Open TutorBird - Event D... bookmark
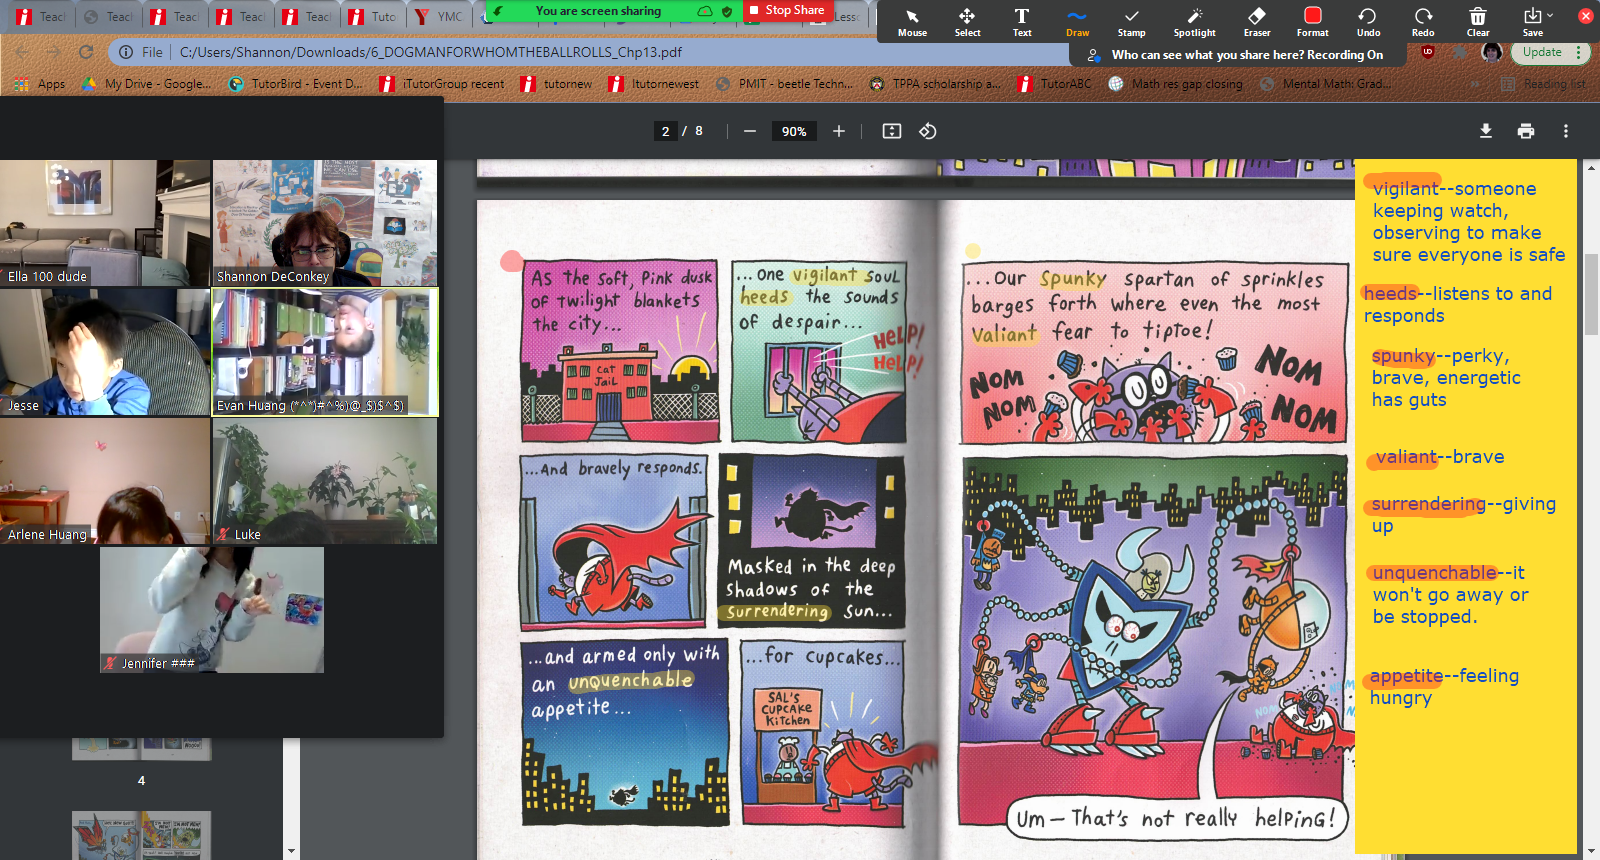Viewport: 1600px width, 860px height. (296, 84)
